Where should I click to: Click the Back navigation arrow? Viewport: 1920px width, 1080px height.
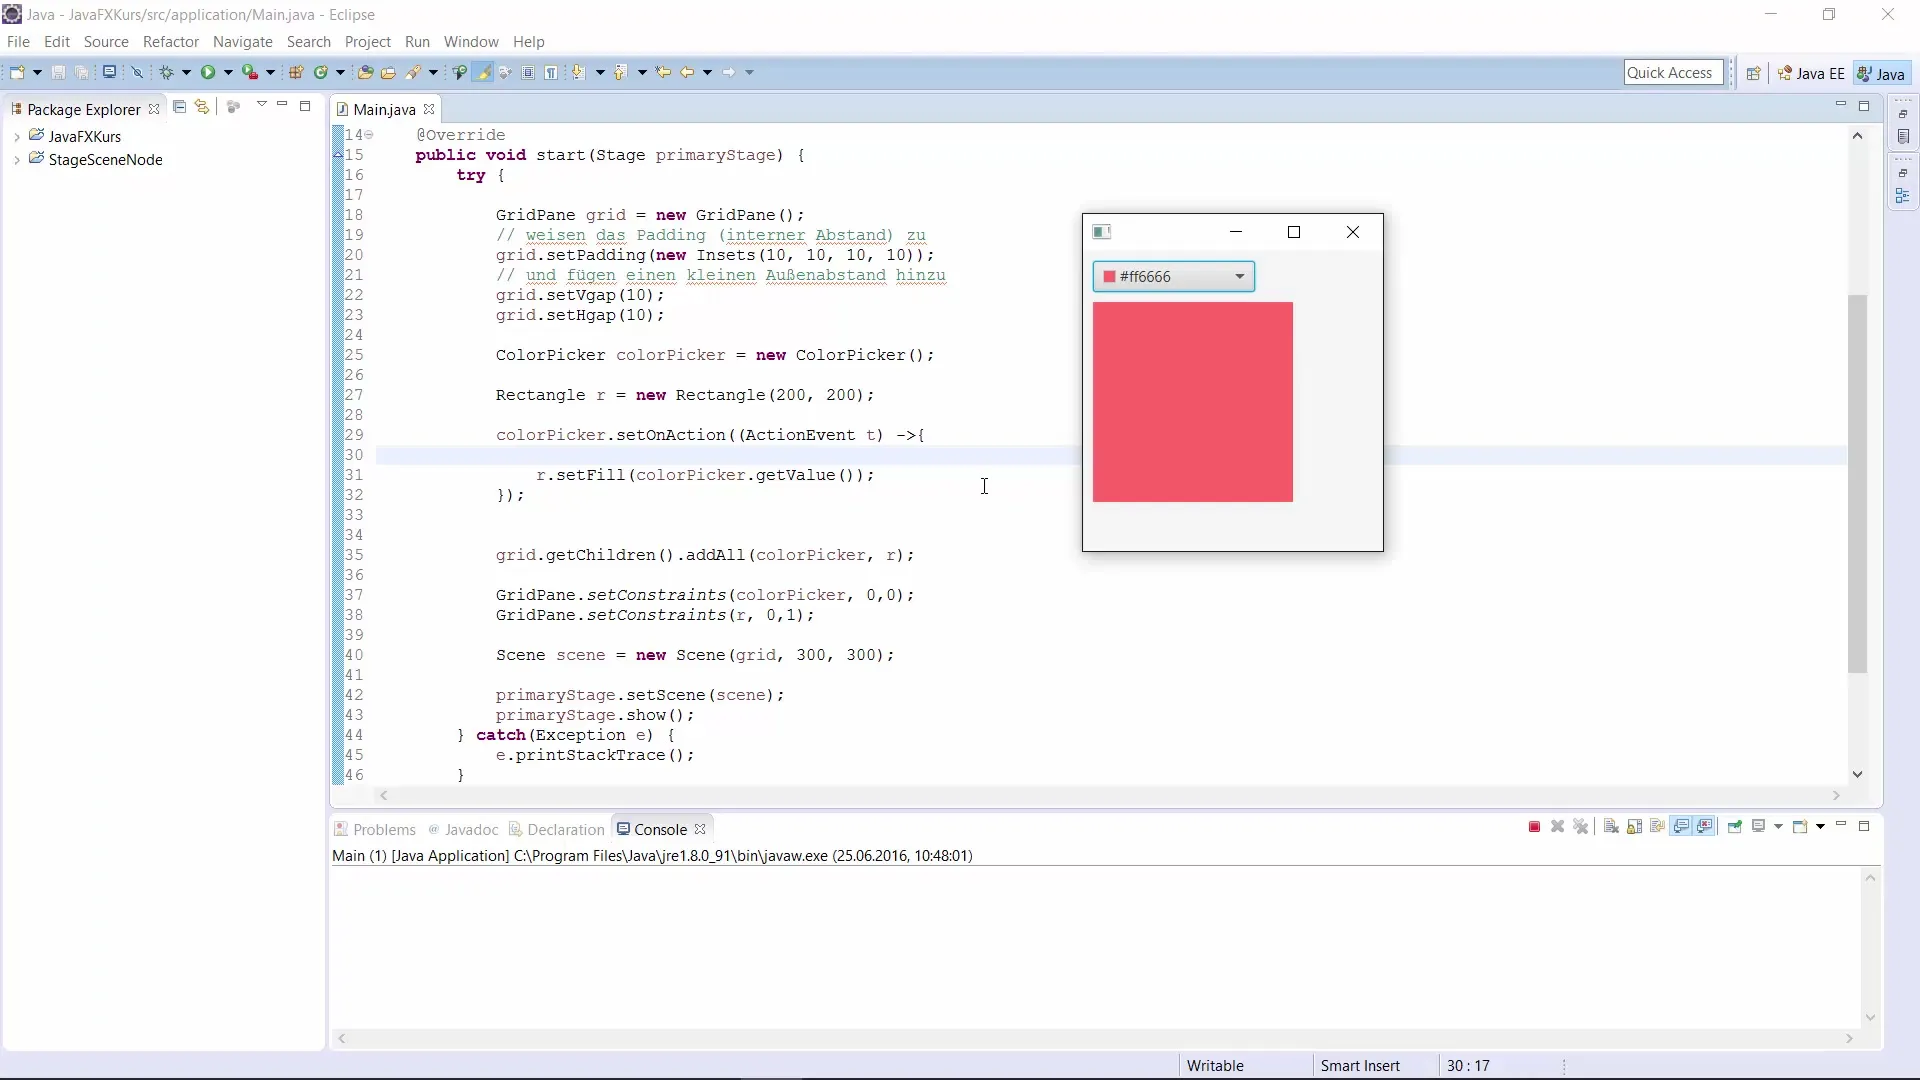687,72
